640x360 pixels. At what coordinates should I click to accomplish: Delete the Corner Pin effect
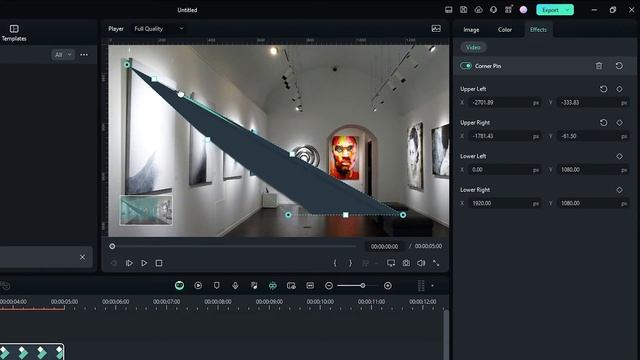[x=599, y=66]
